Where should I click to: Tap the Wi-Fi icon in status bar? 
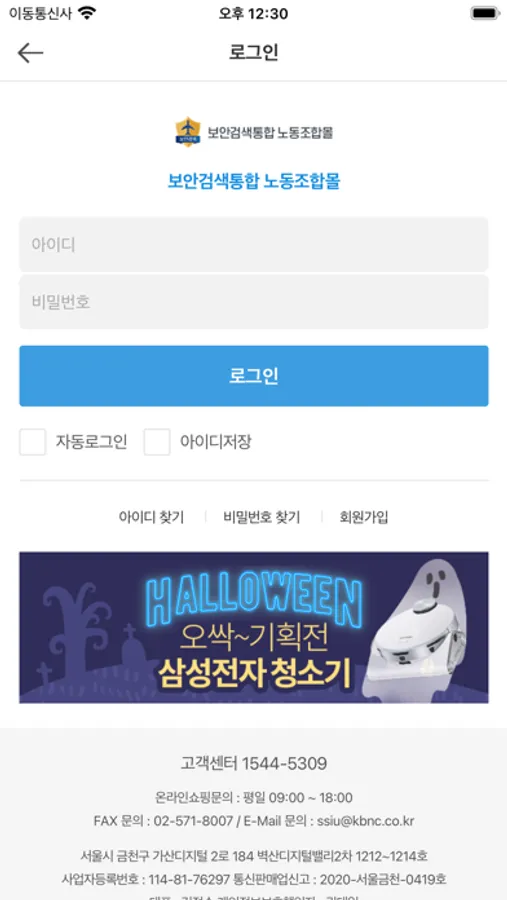pyautogui.click(x=87, y=13)
